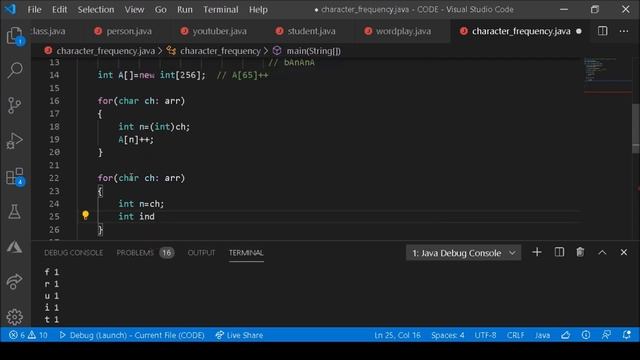Switch to the youtuber.java tab
This screenshot has height=360, width=640.
[x=214, y=31]
